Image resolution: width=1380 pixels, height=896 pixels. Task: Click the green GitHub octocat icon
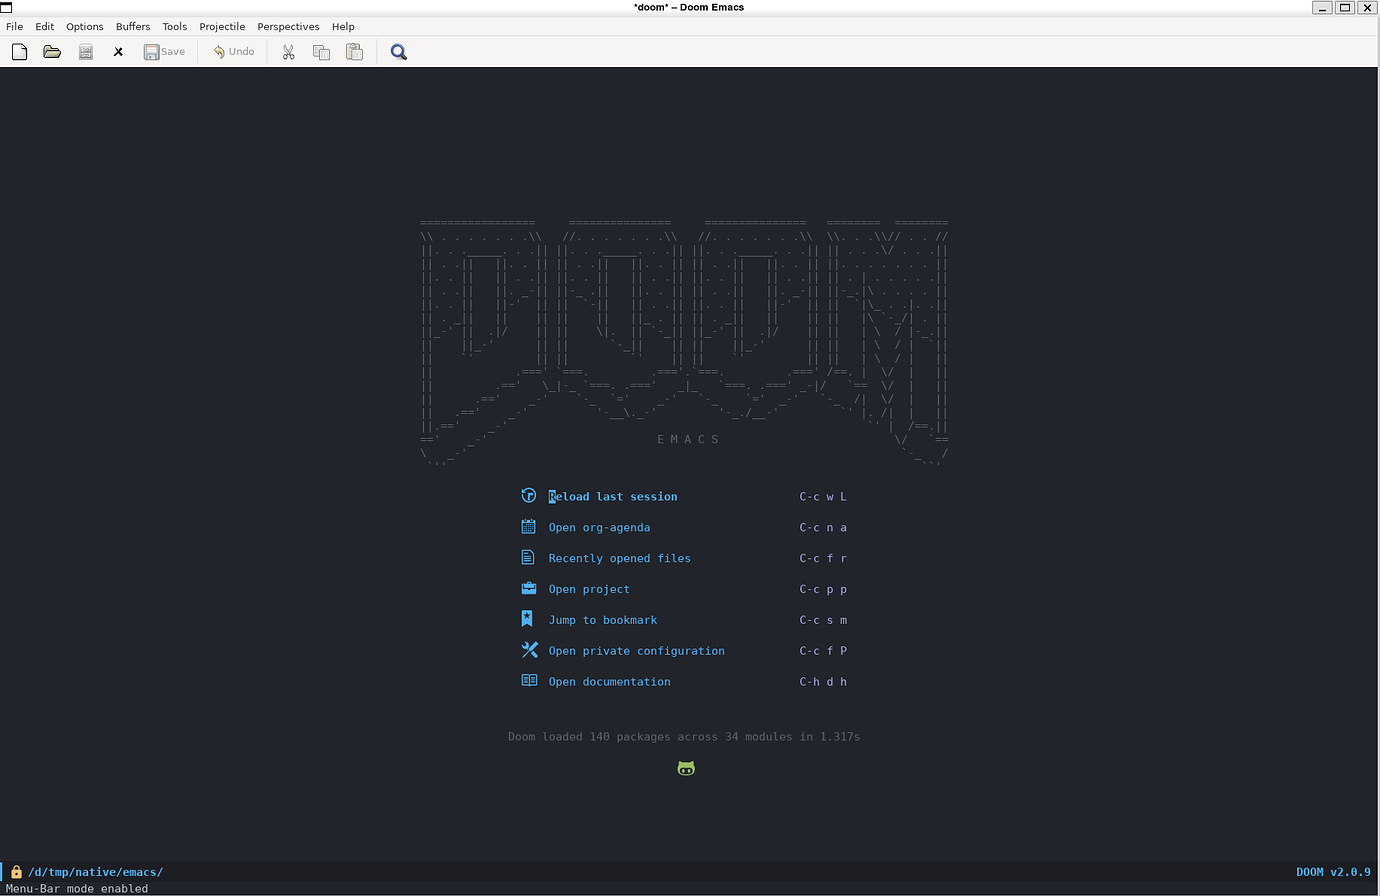686,768
